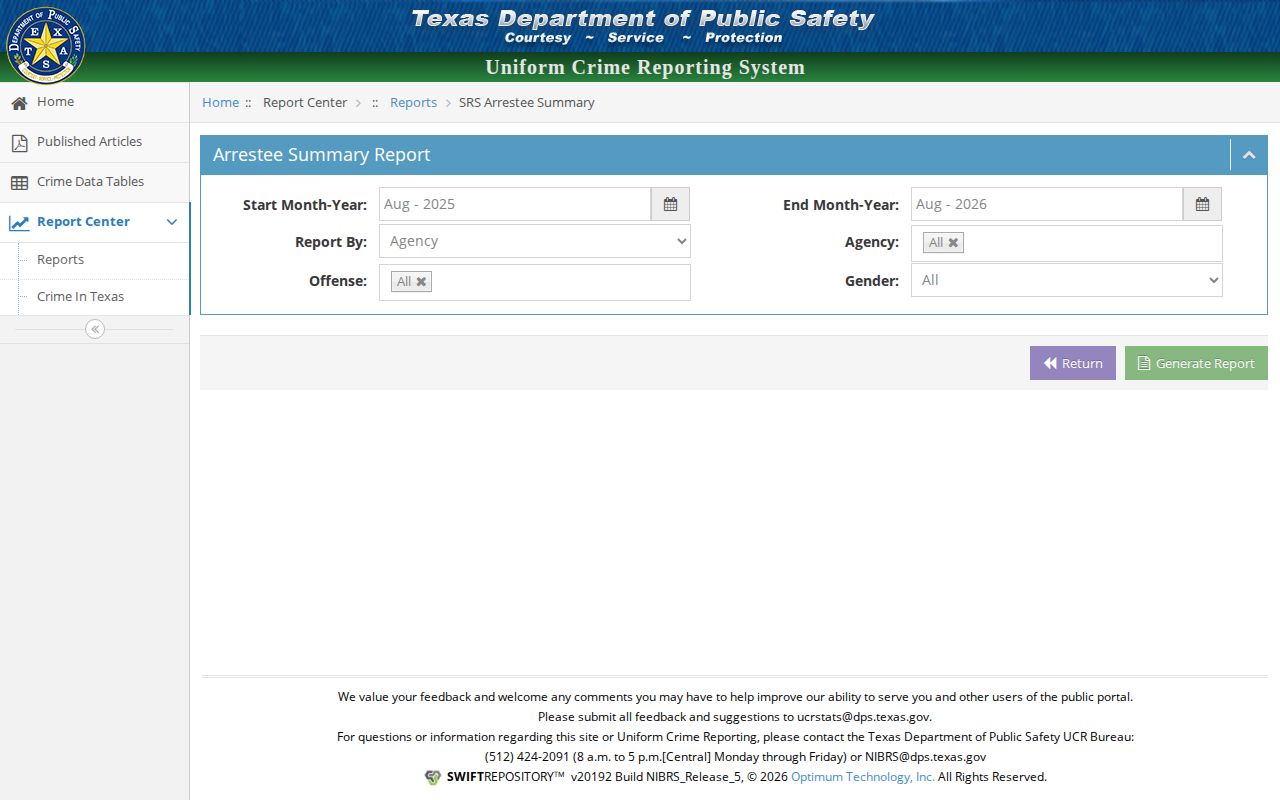Viewport: 1280px width, 800px height.
Task: Follow the Home breadcrumb link
Action: (x=220, y=102)
